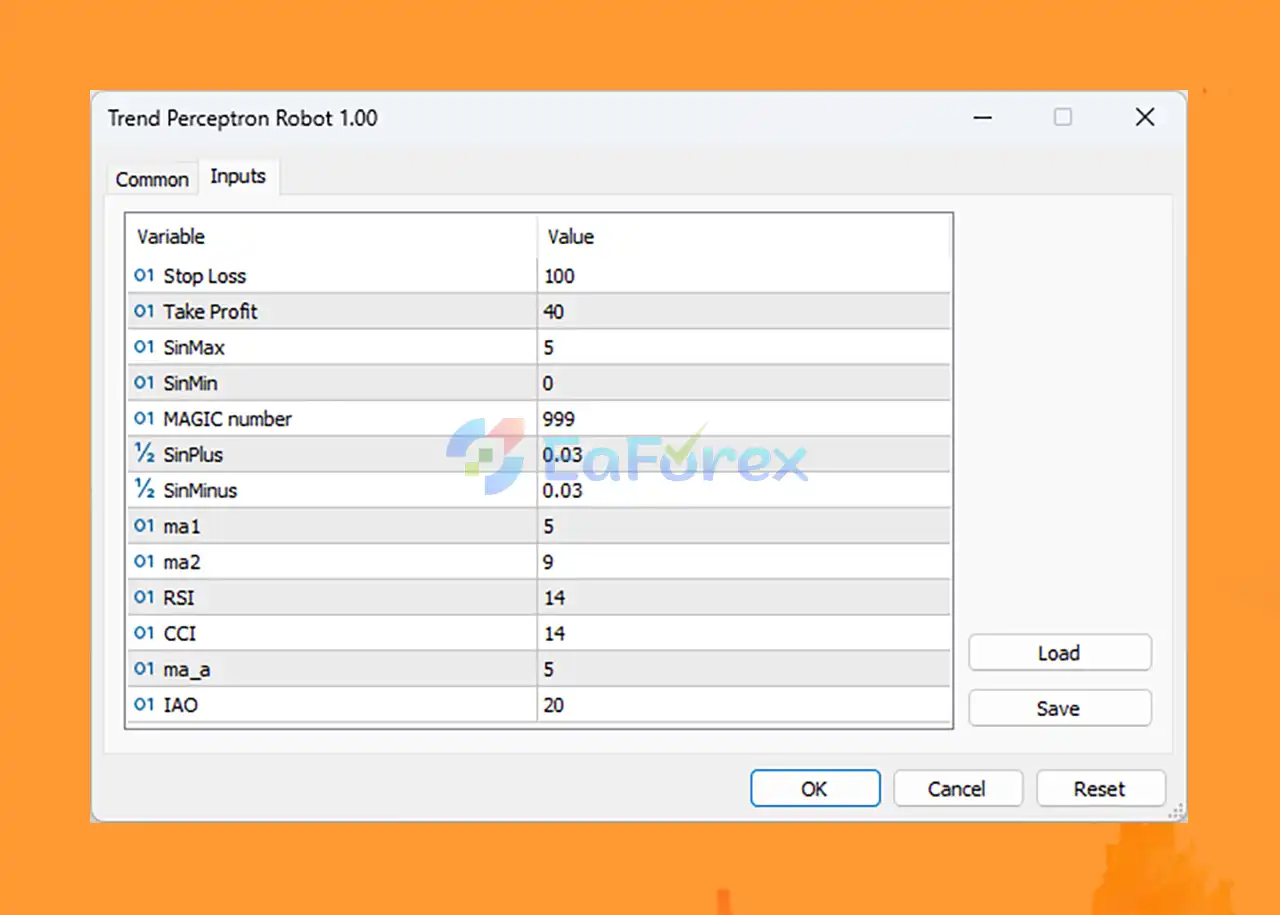The width and height of the screenshot is (1280, 915).
Task: Select the ma1 variable name
Action: pyautogui.click(x=182, y=526)
